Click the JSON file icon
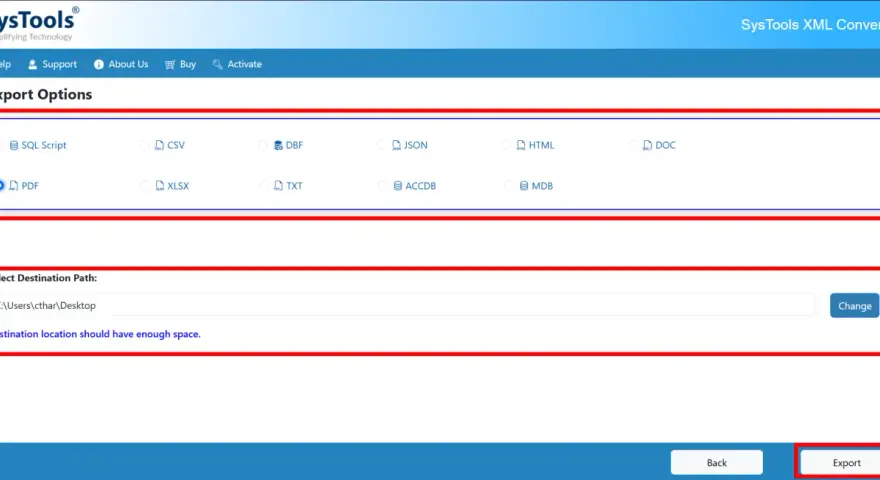The image size is (880, 480). 397,145
